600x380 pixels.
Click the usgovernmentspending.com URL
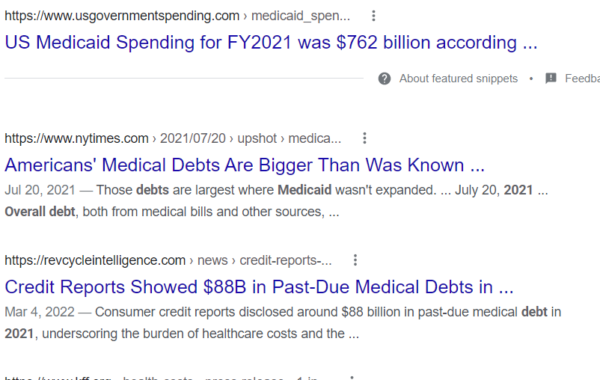pyautogui.click(x=122, y=16)
